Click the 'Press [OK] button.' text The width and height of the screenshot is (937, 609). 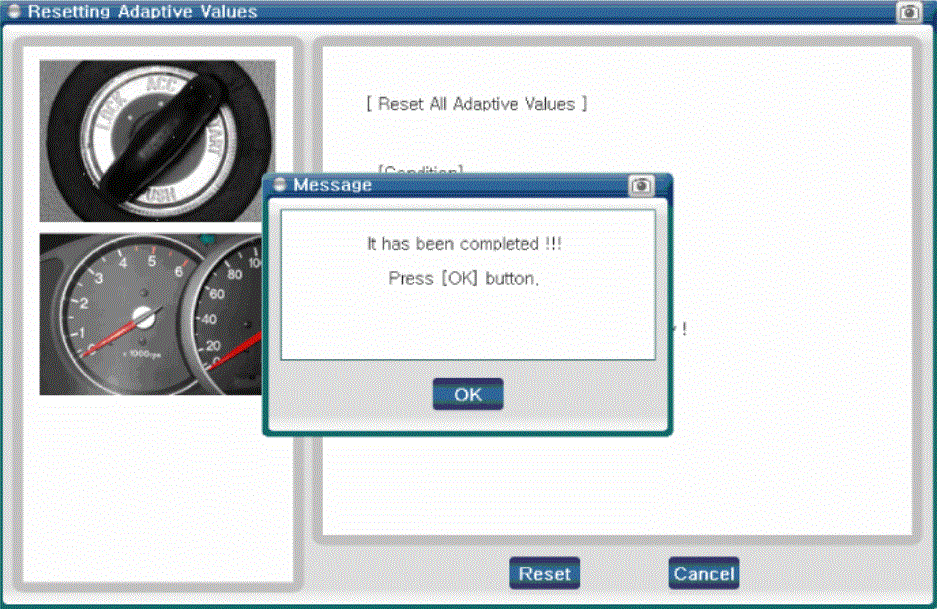(464, 279)
